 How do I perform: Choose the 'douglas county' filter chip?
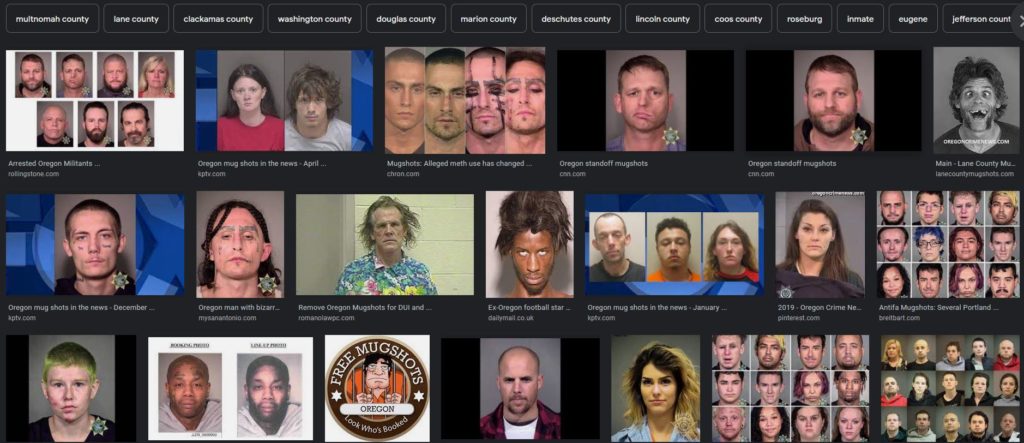[406, 19]
